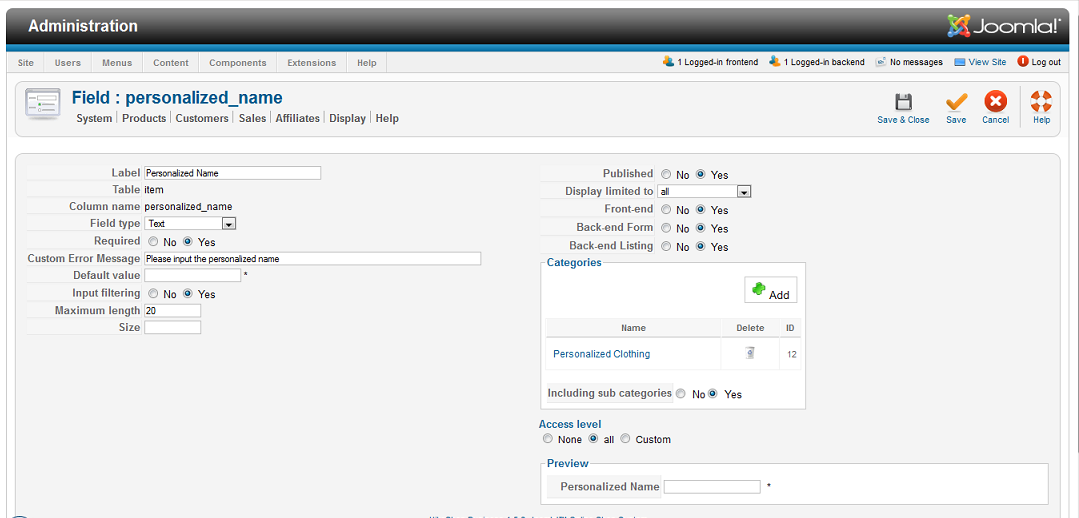Set Input filtering to Yes
Viewport: 1079px width, 518px height.
[187, 294]
